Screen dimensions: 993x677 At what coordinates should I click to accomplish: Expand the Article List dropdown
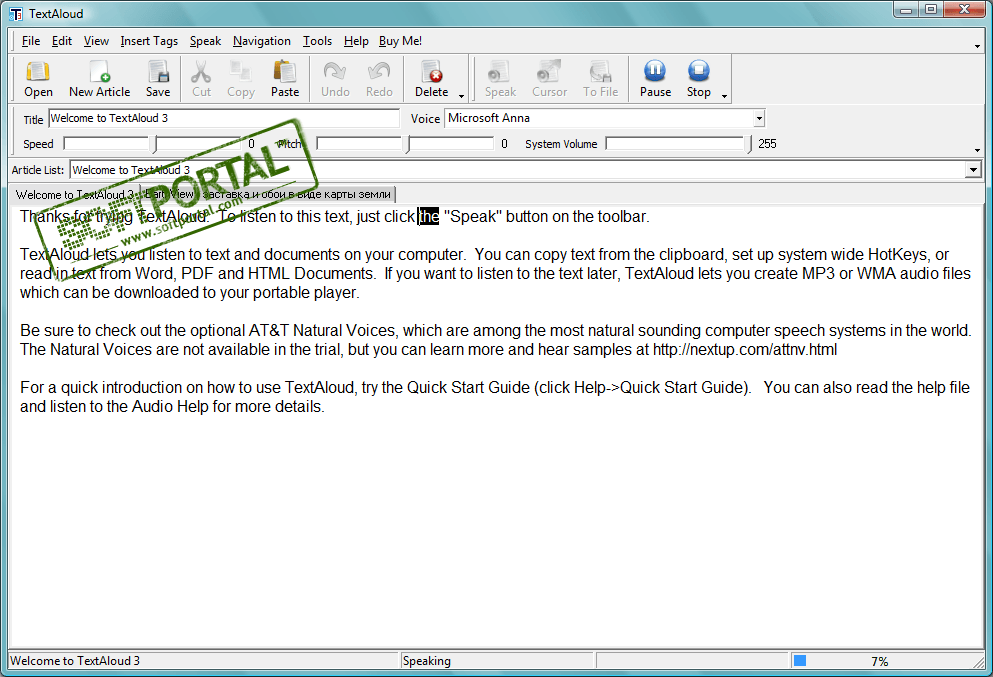[973, 170]
